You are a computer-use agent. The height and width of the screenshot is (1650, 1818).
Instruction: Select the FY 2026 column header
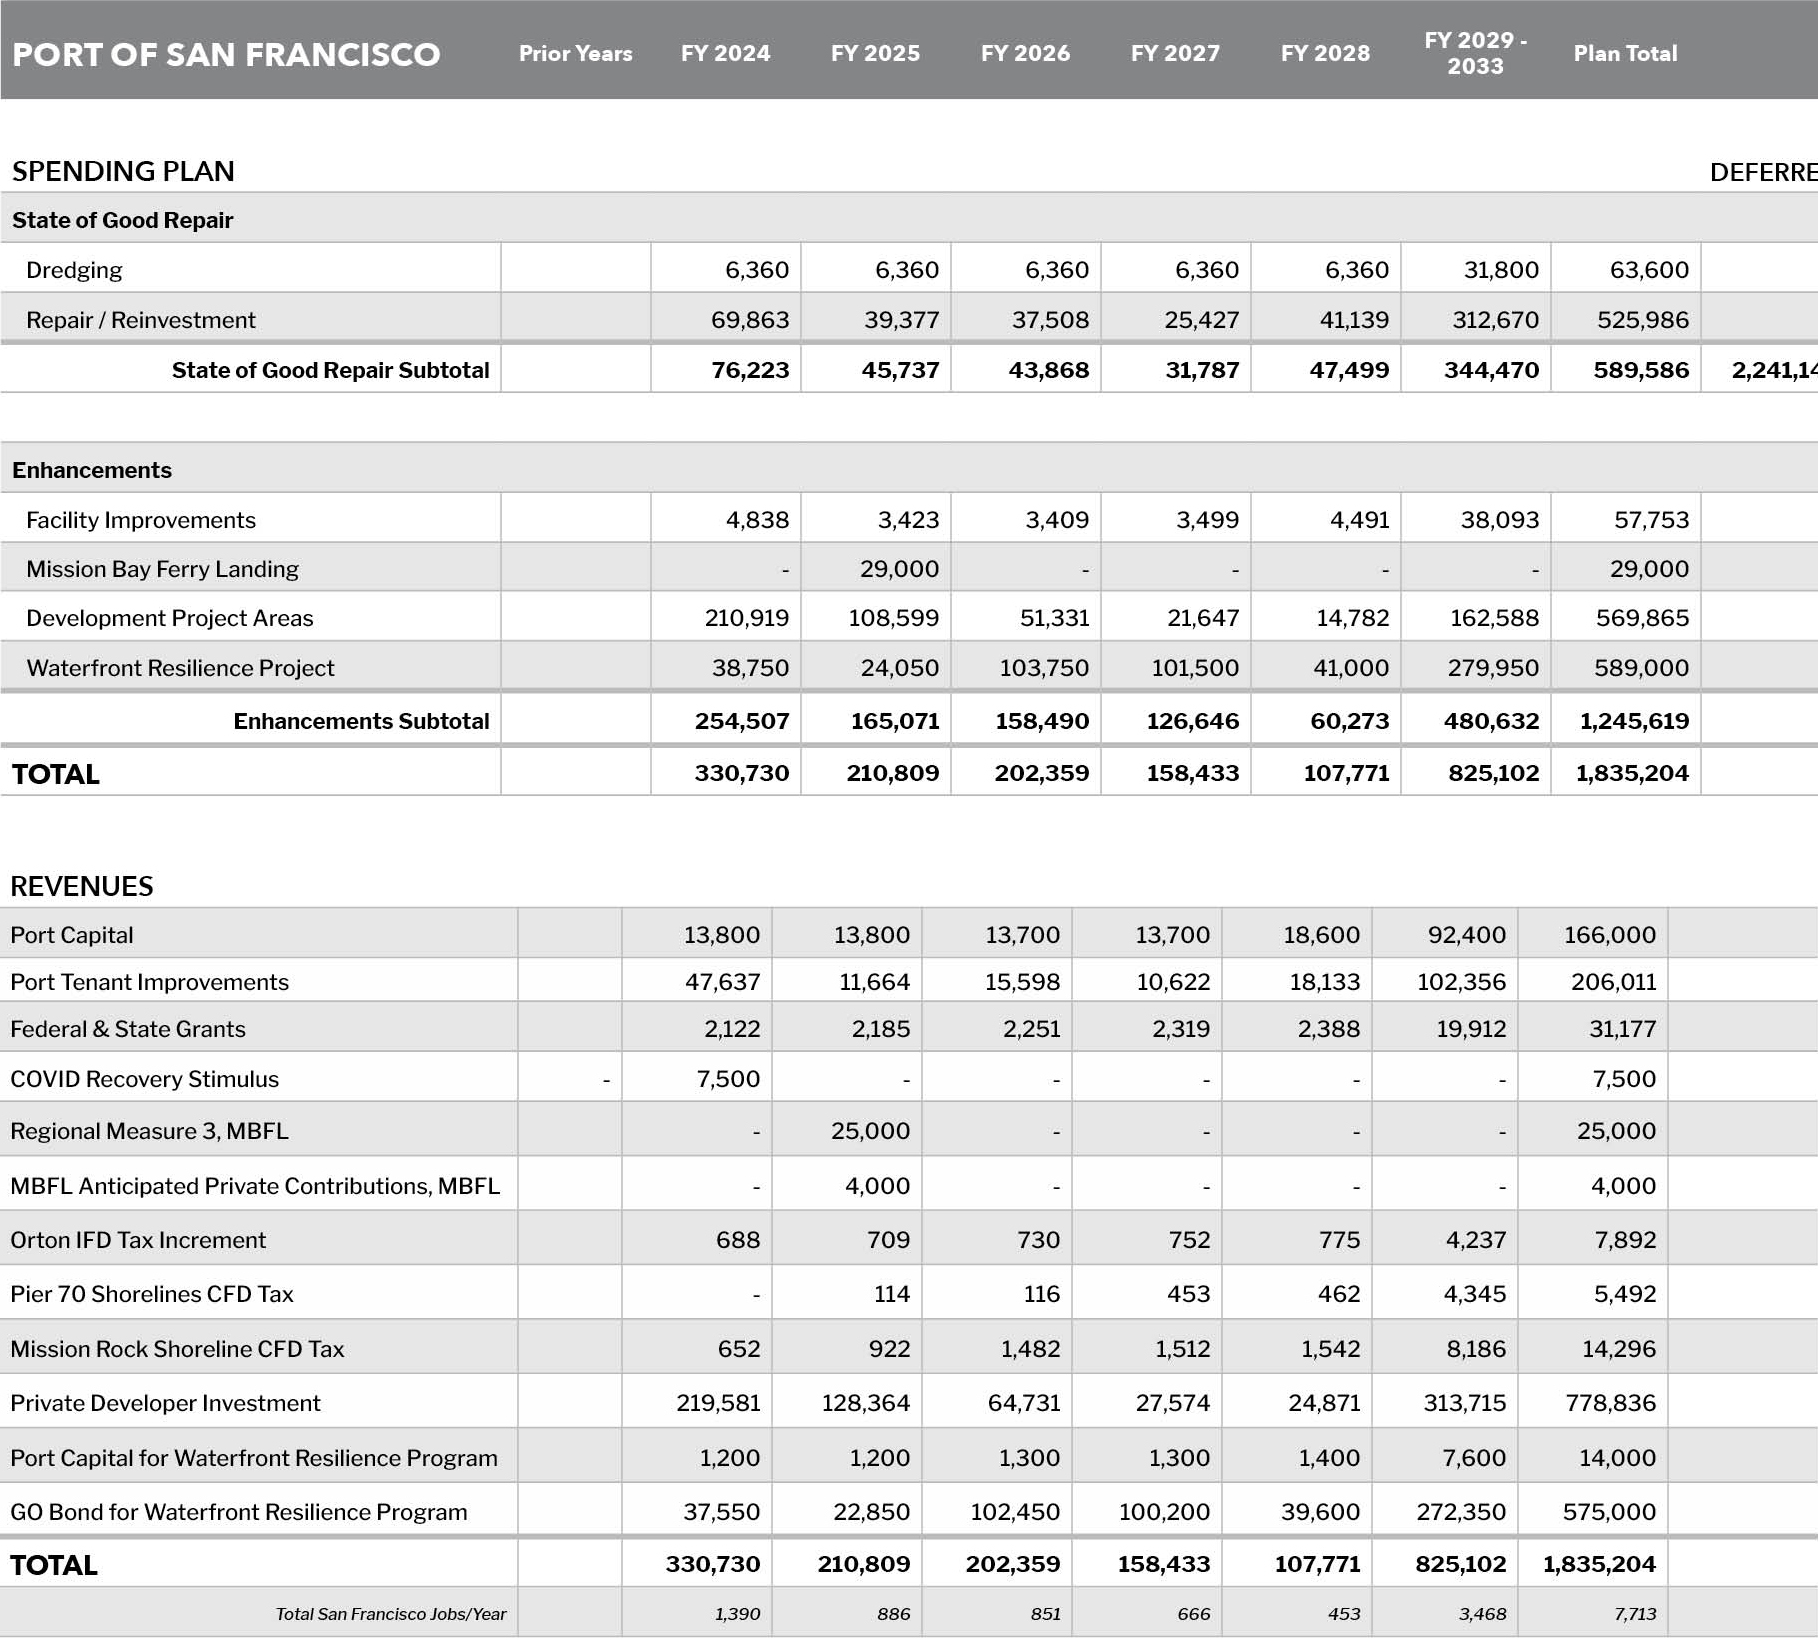(1025, 53)
